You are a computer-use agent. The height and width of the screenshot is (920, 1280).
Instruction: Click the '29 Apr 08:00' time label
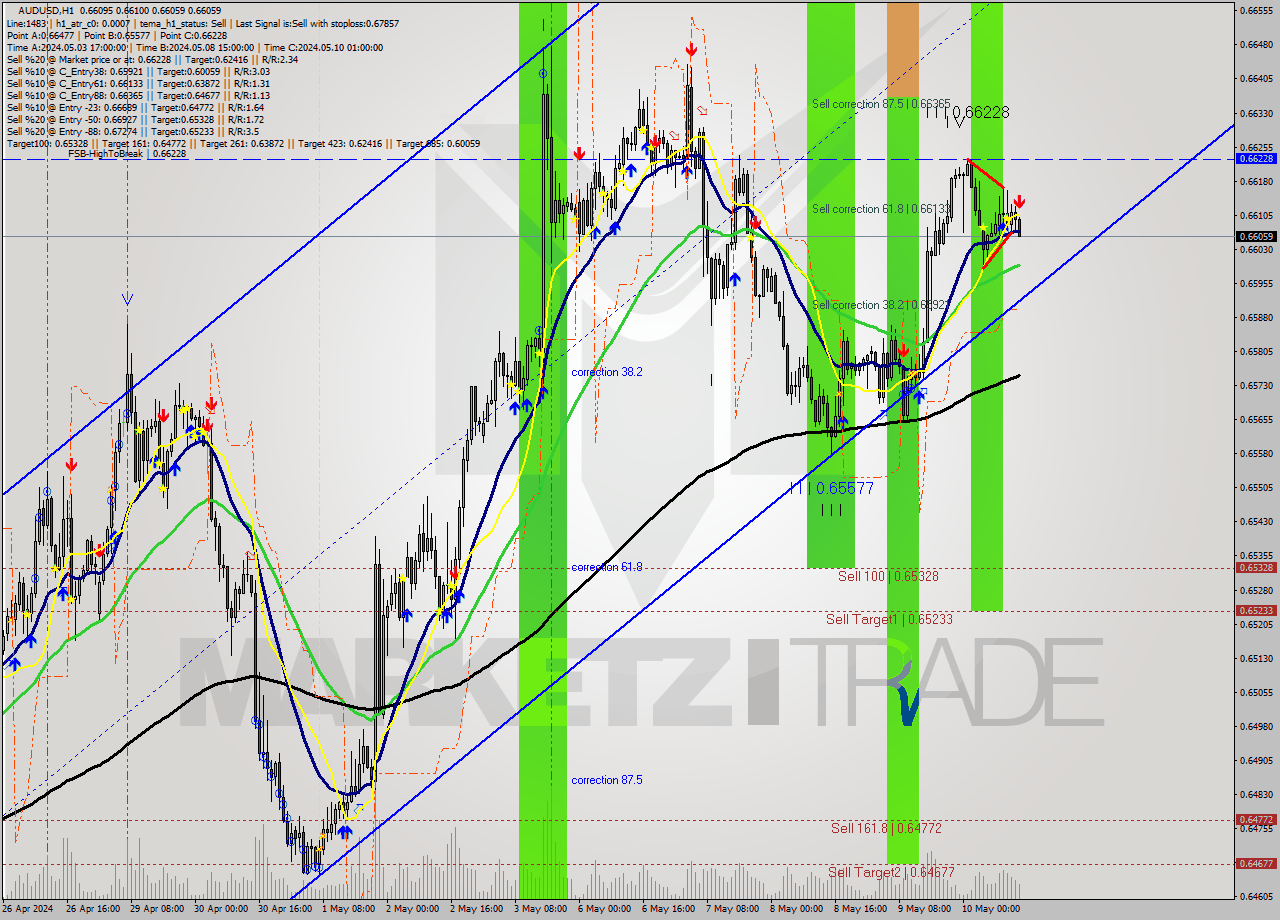coord(159,909)
